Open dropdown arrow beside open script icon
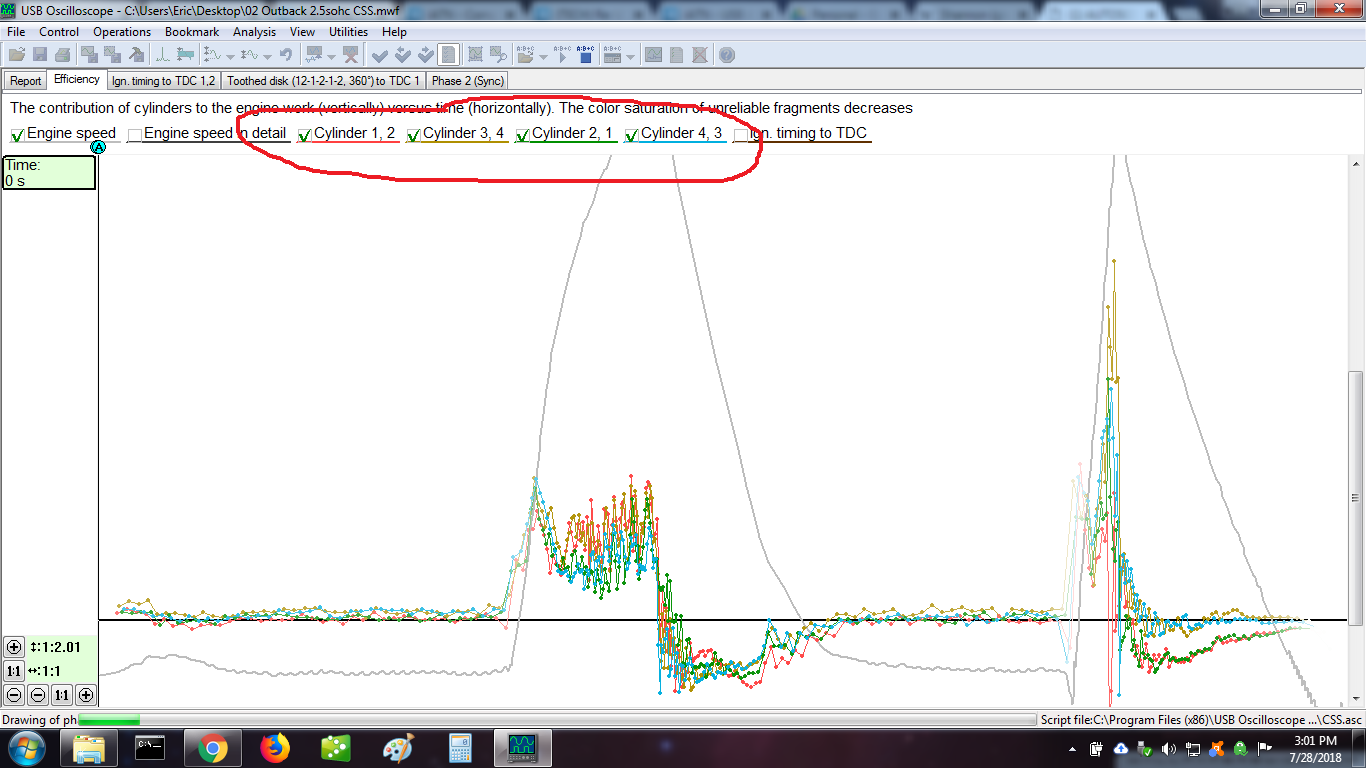The width and height of the screenshot is (1366, 768). tap(543, 56)
